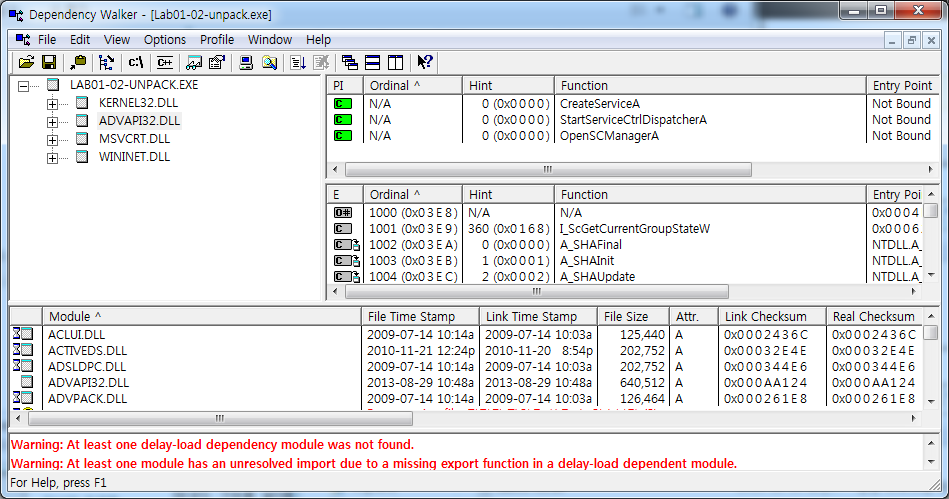Expand the KERNEL32.DLL tree node

[52, 103]
